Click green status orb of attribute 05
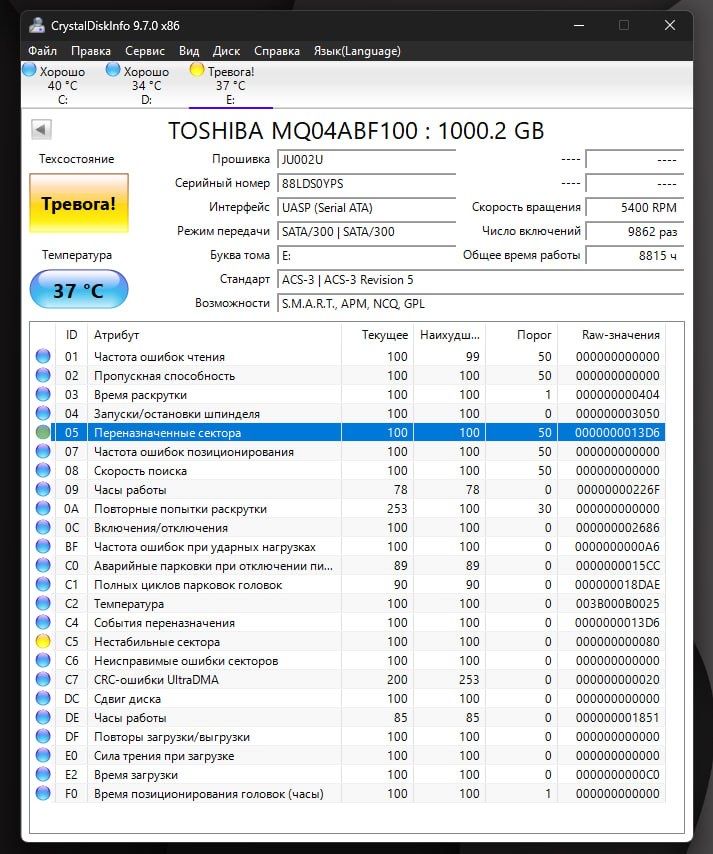Screen dimensions: 713x854 point(43,432)
